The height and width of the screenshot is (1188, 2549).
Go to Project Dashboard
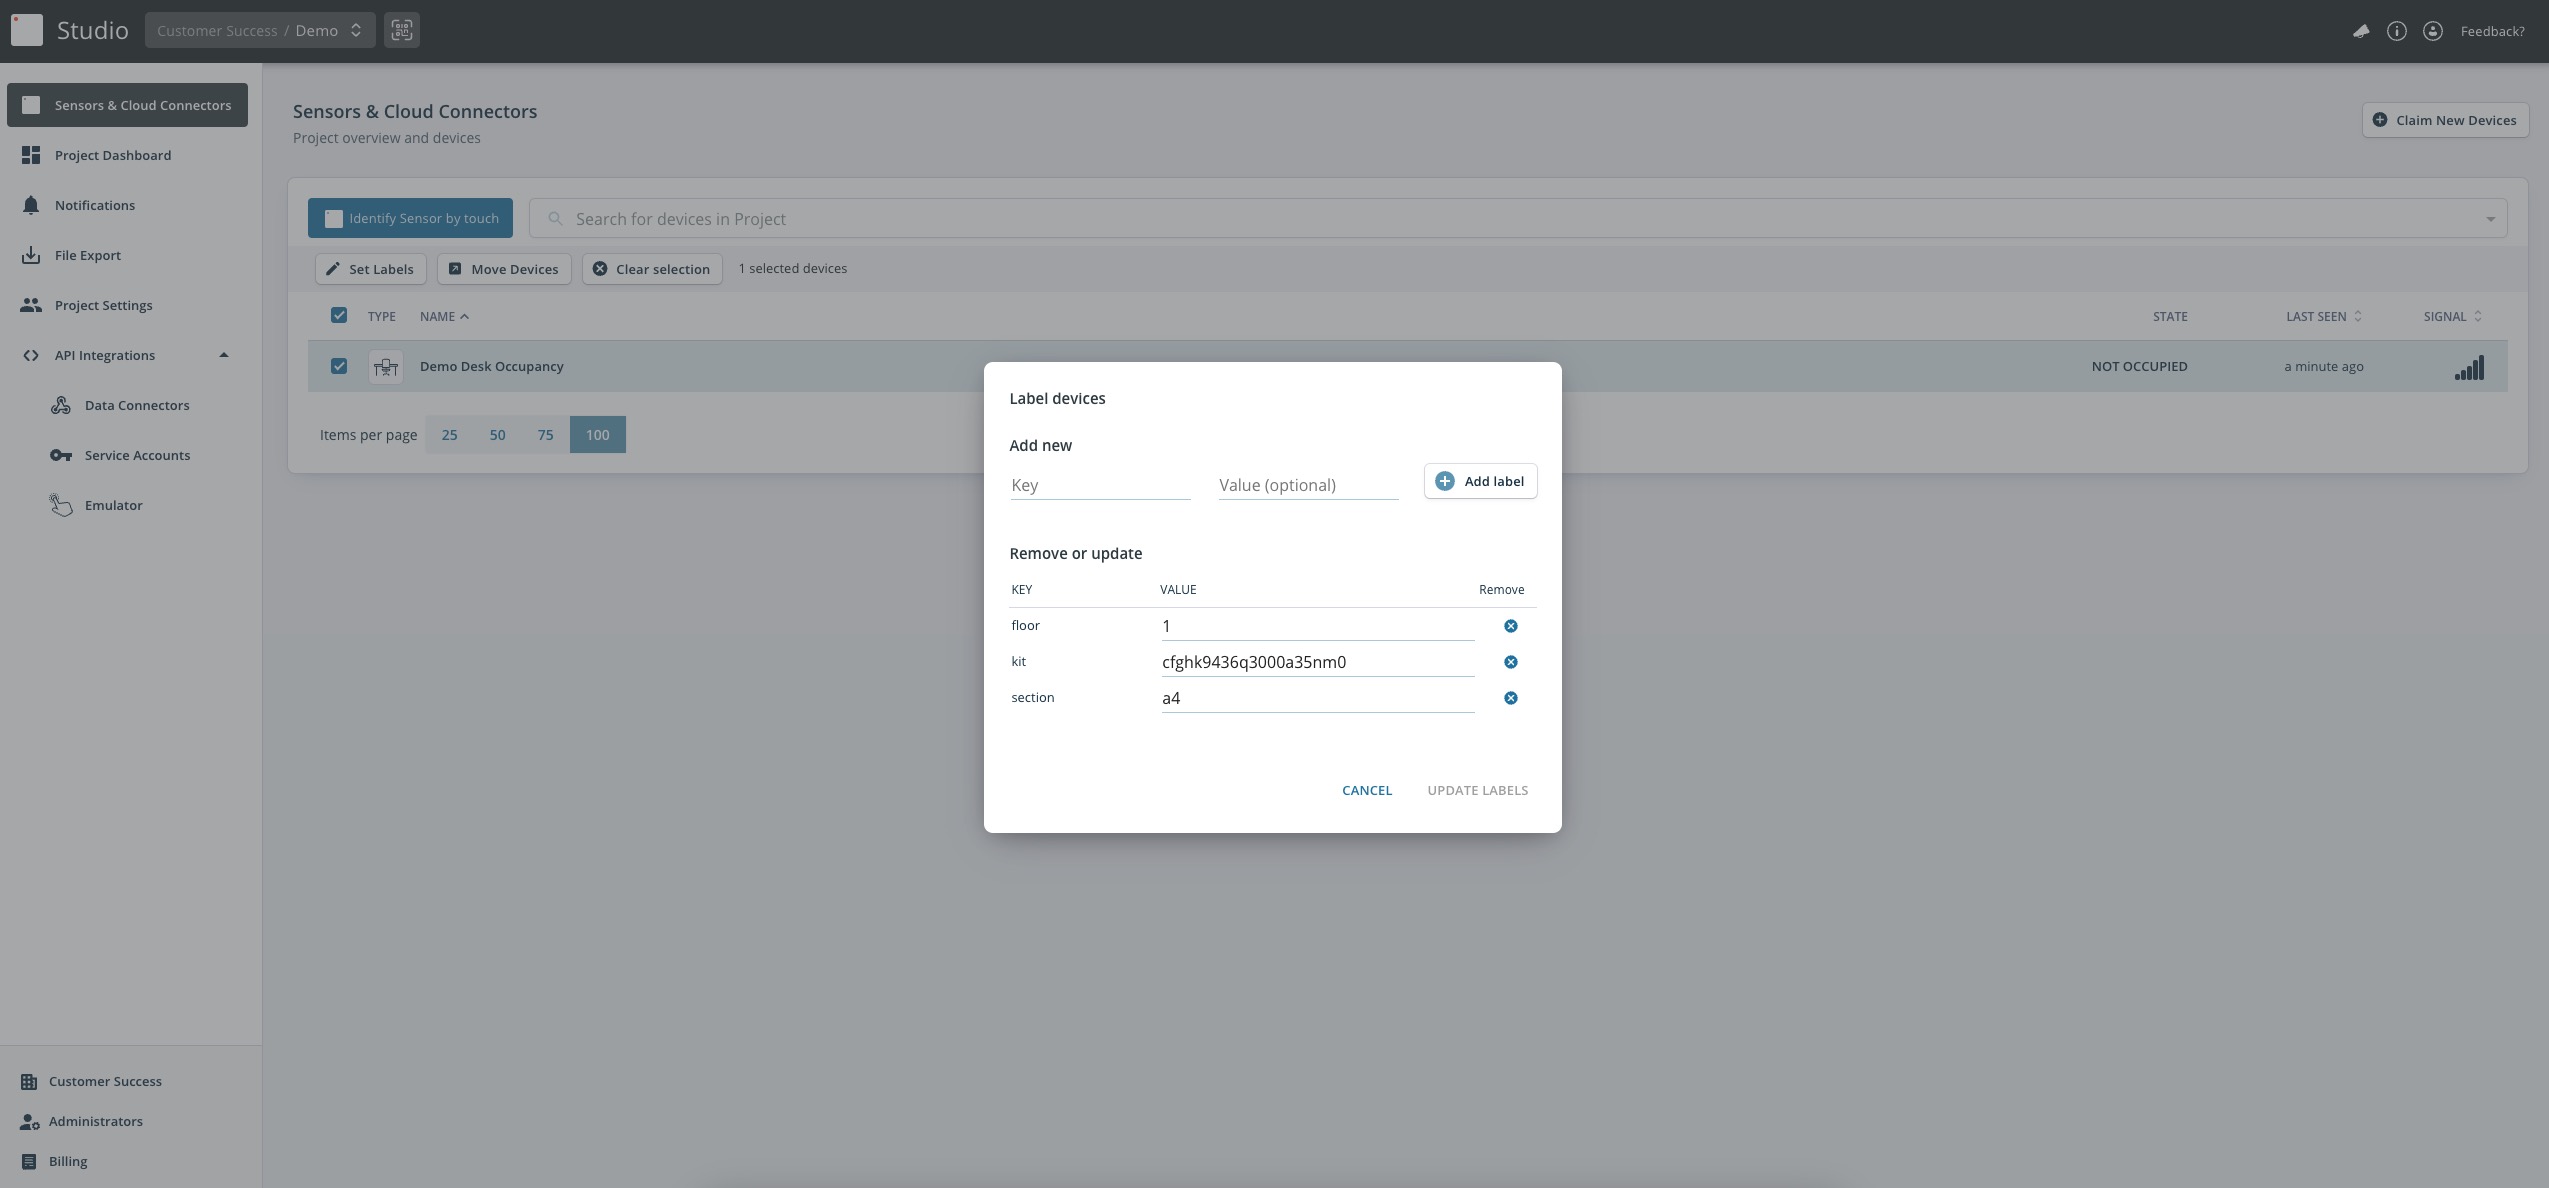point(112,155)
